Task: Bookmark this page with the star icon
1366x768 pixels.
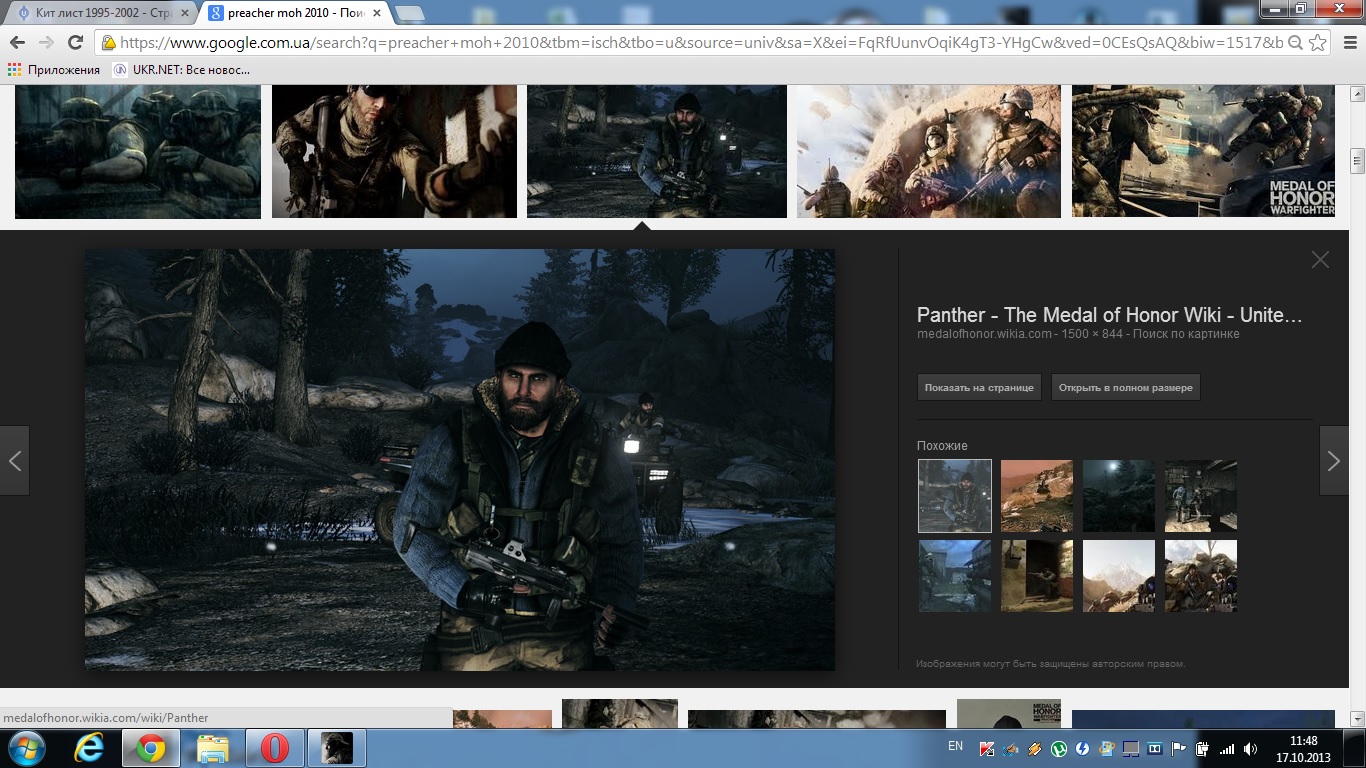Action: pyautogui.click(x=1318, y=43)
